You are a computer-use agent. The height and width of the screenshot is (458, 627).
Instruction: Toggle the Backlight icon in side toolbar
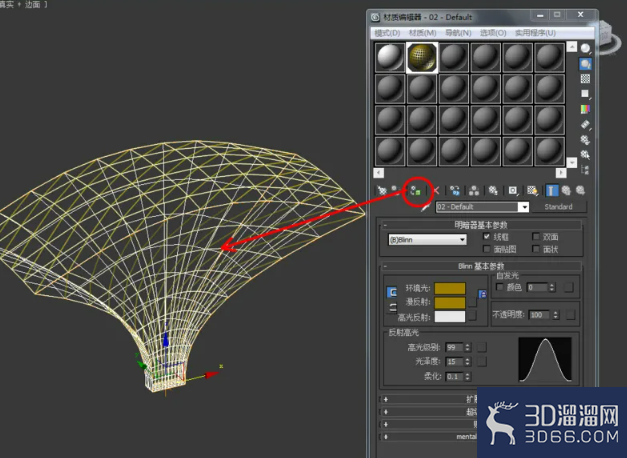coord(585,64)
